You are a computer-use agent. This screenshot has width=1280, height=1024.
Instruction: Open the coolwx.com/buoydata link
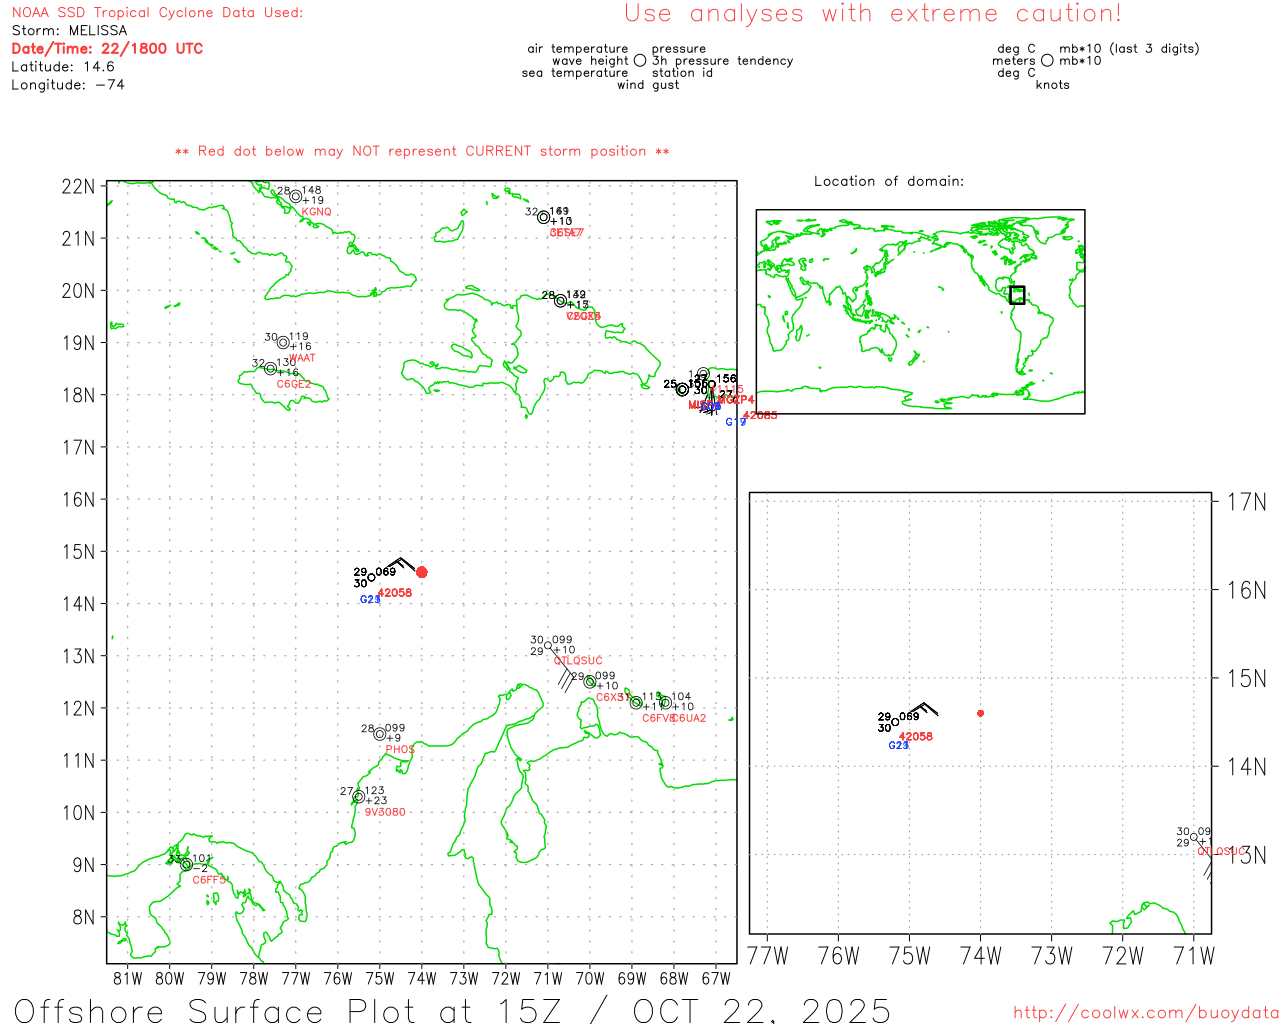[1146, 1013]
